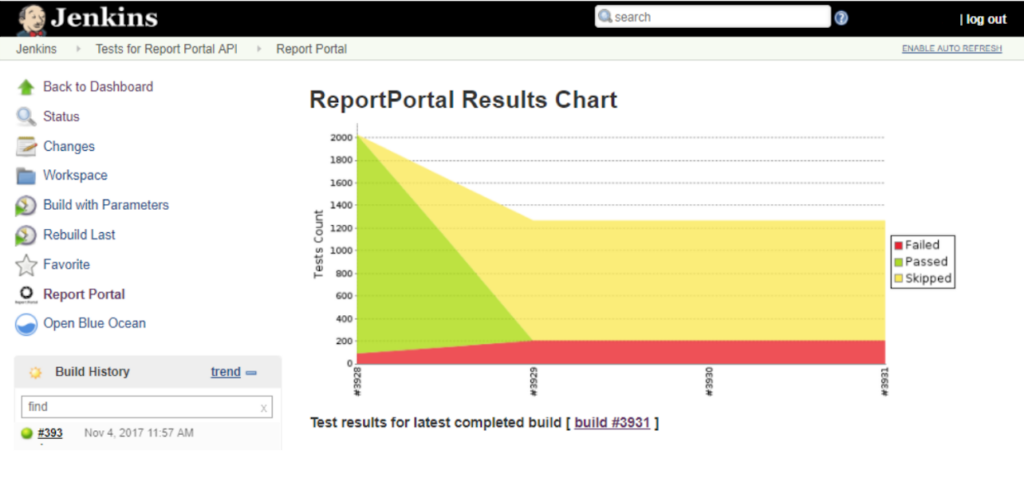Click the Favorite star icon

(26, 265)
